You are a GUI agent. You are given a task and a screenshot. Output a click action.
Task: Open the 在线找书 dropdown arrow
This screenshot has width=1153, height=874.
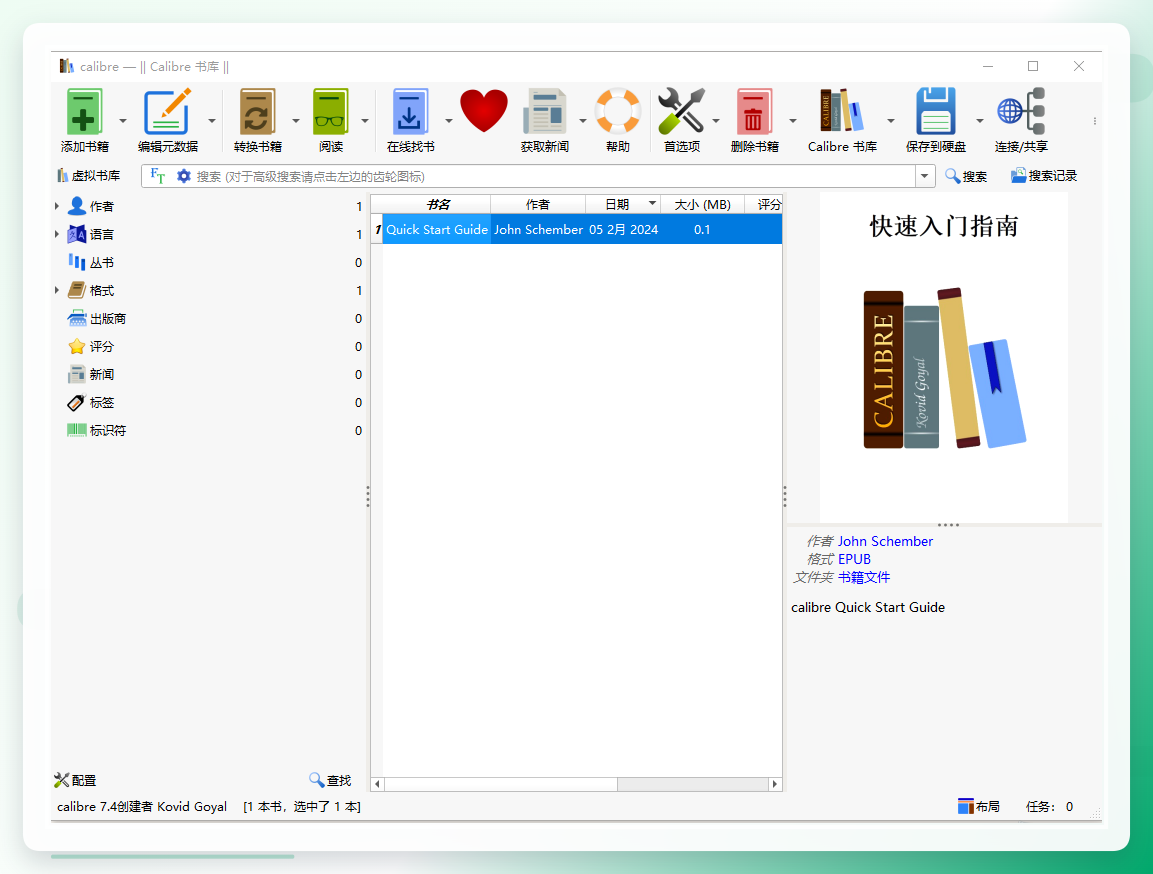tap(449, 121)
